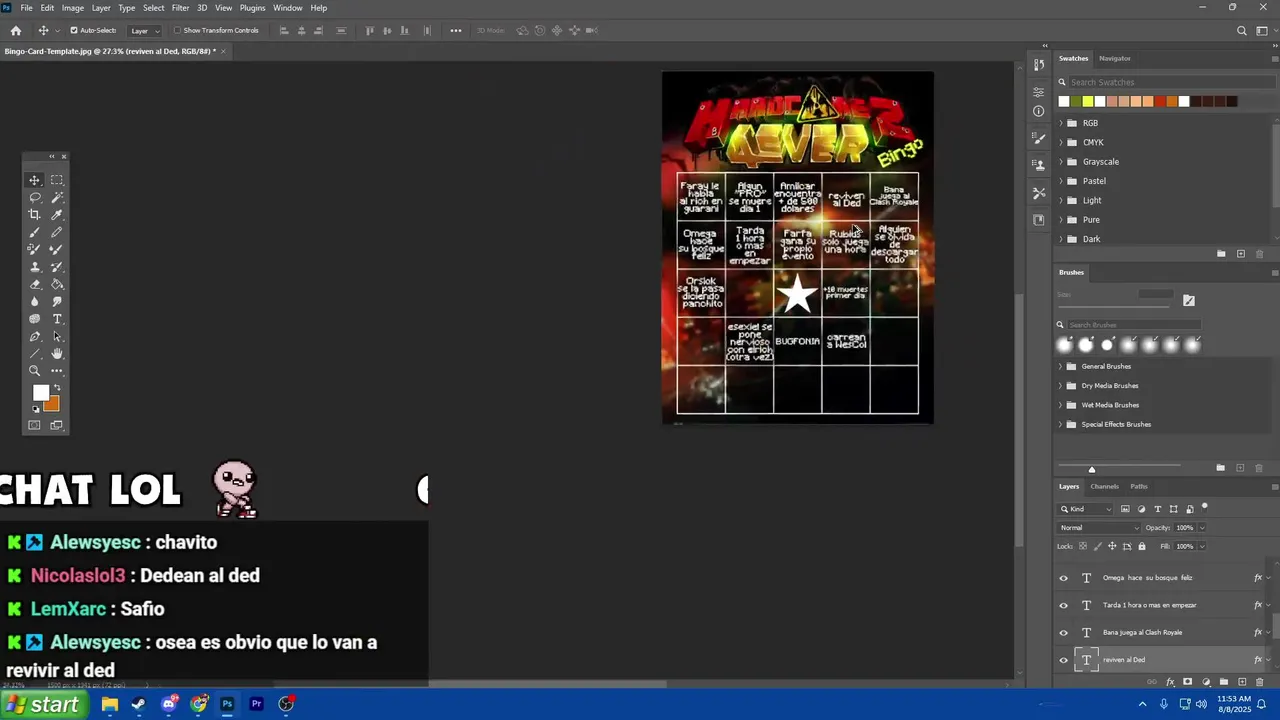Open the Auto-Select Layer dropdown

(x=145, y=31)
